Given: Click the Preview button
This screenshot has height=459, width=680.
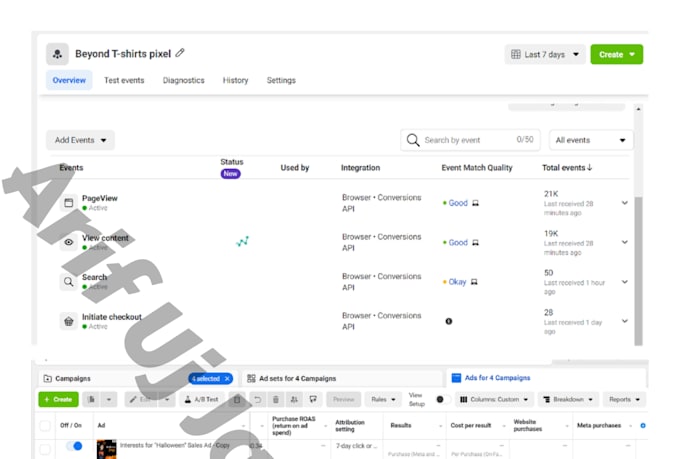Looking at the screenshot, I should (344, 399).
